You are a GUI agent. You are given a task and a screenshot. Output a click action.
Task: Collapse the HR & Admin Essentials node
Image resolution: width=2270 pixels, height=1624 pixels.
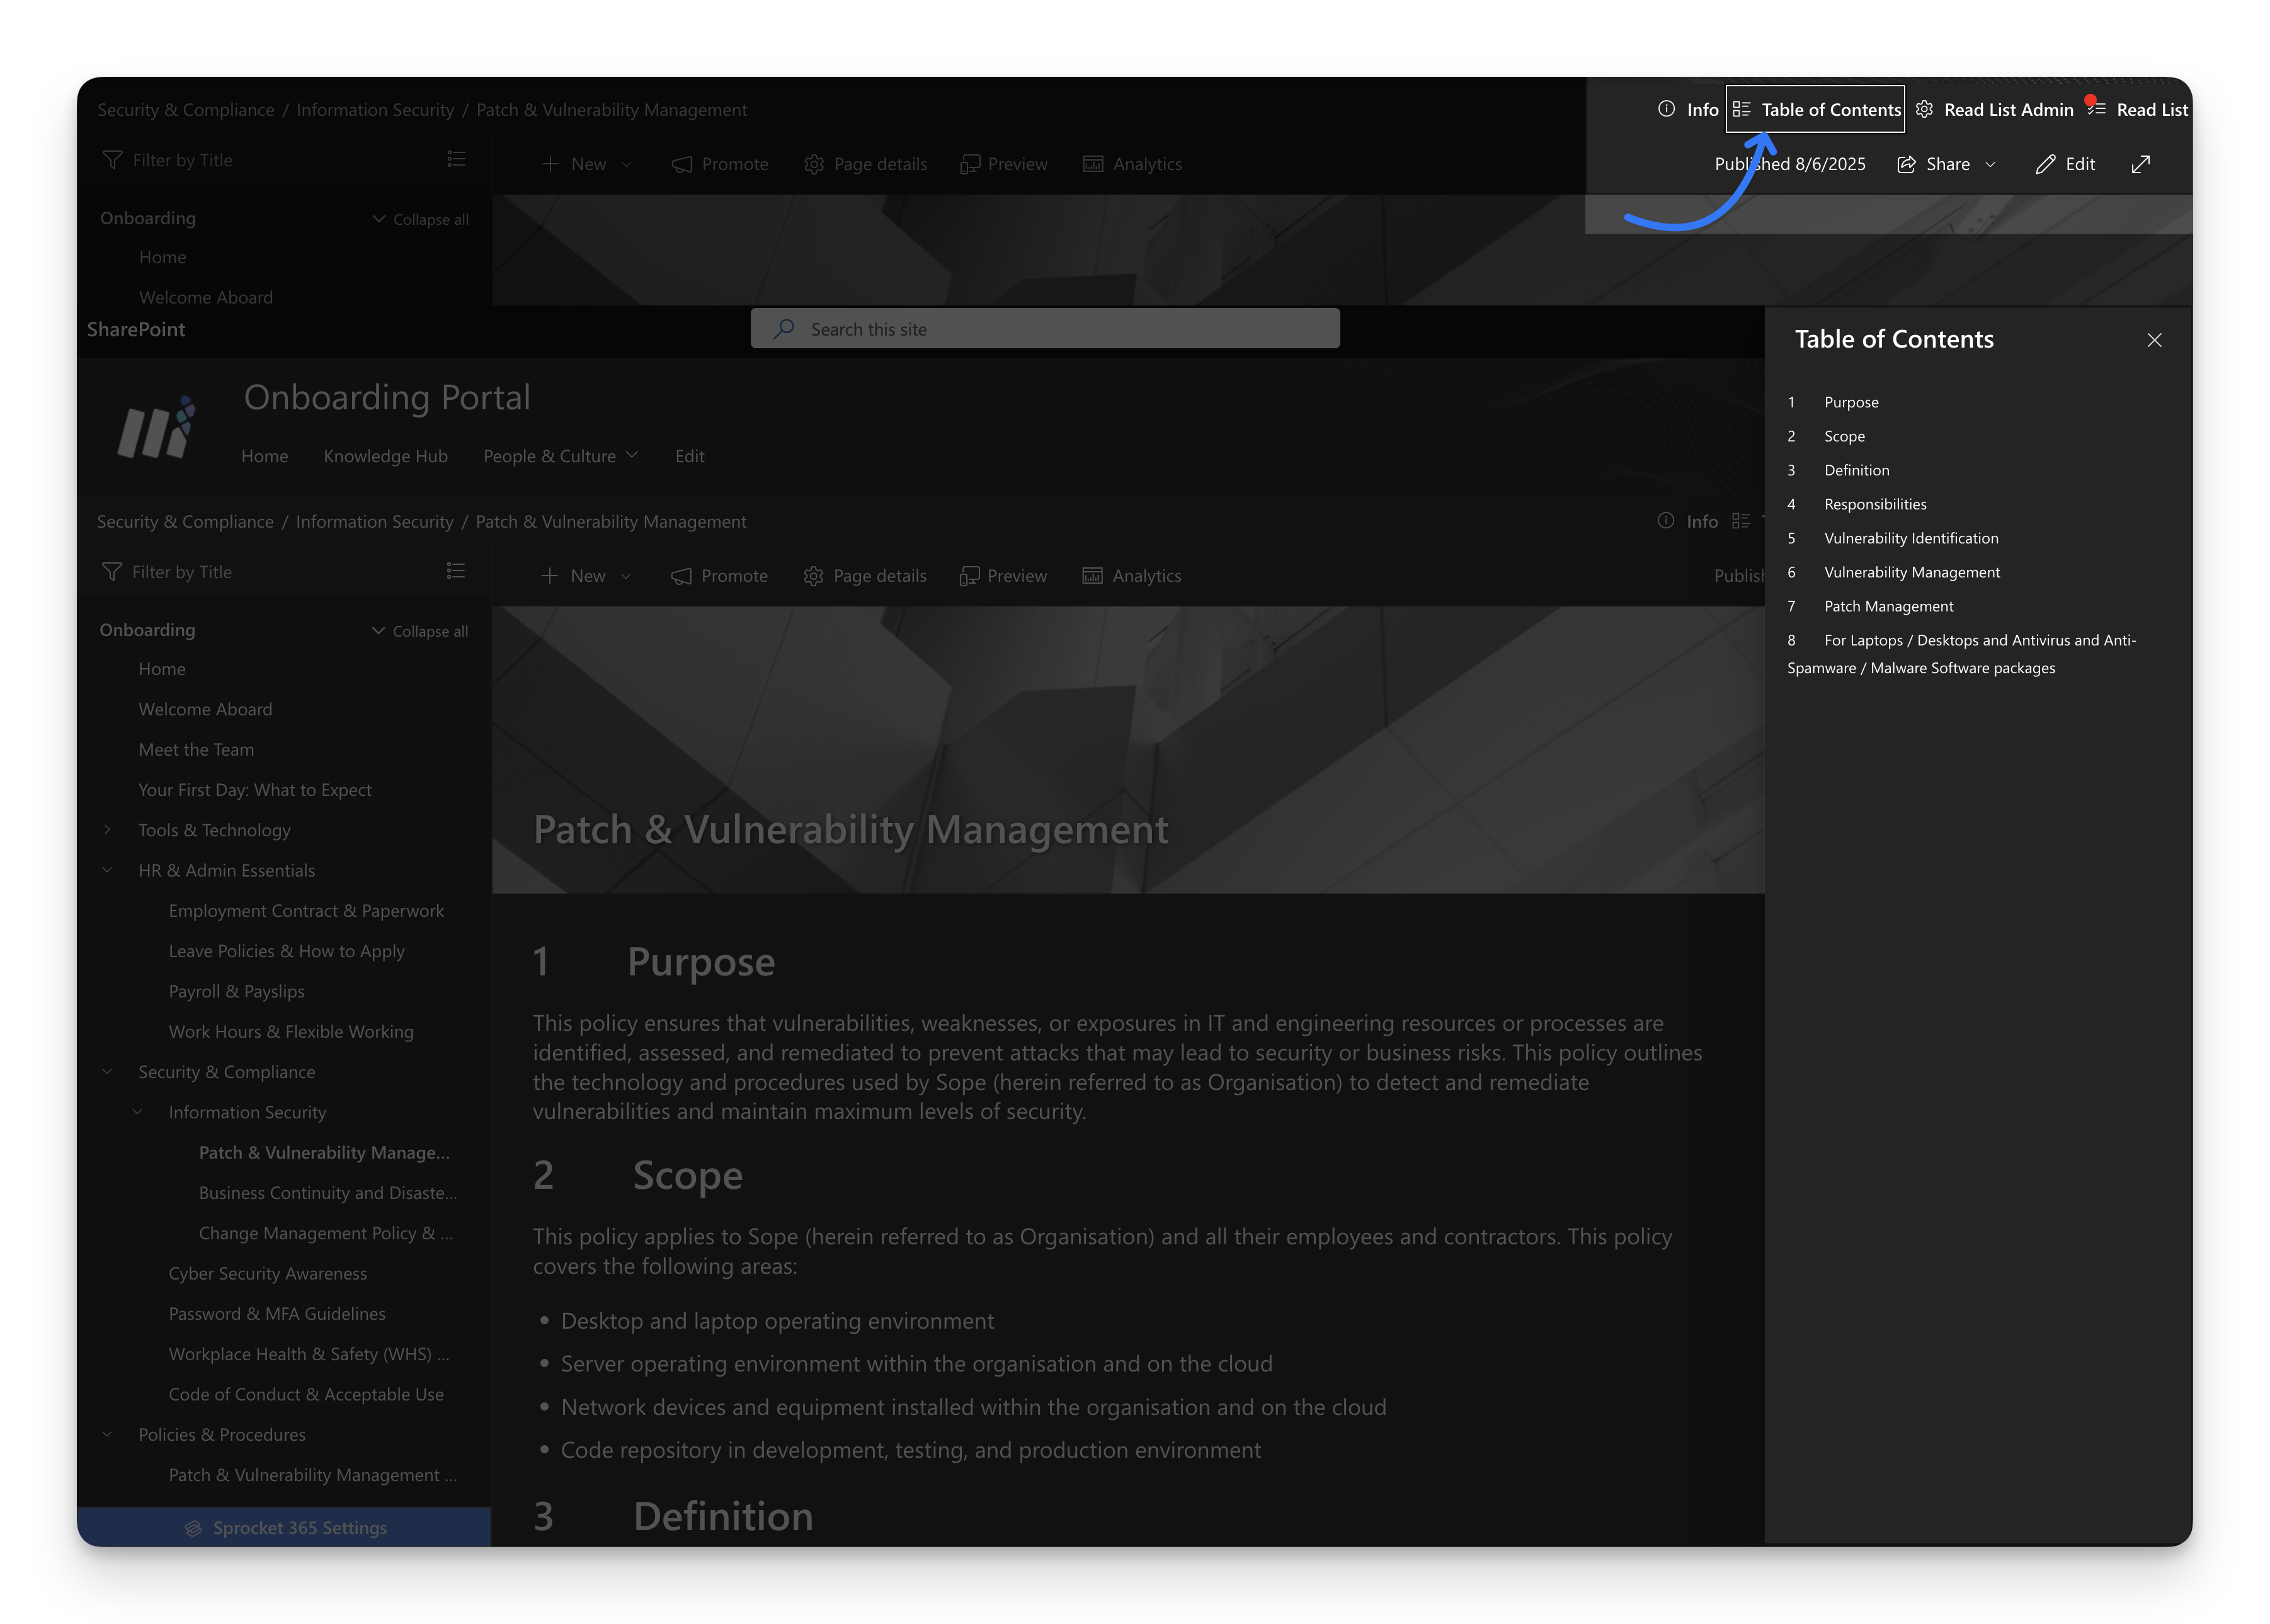point(108,870)
